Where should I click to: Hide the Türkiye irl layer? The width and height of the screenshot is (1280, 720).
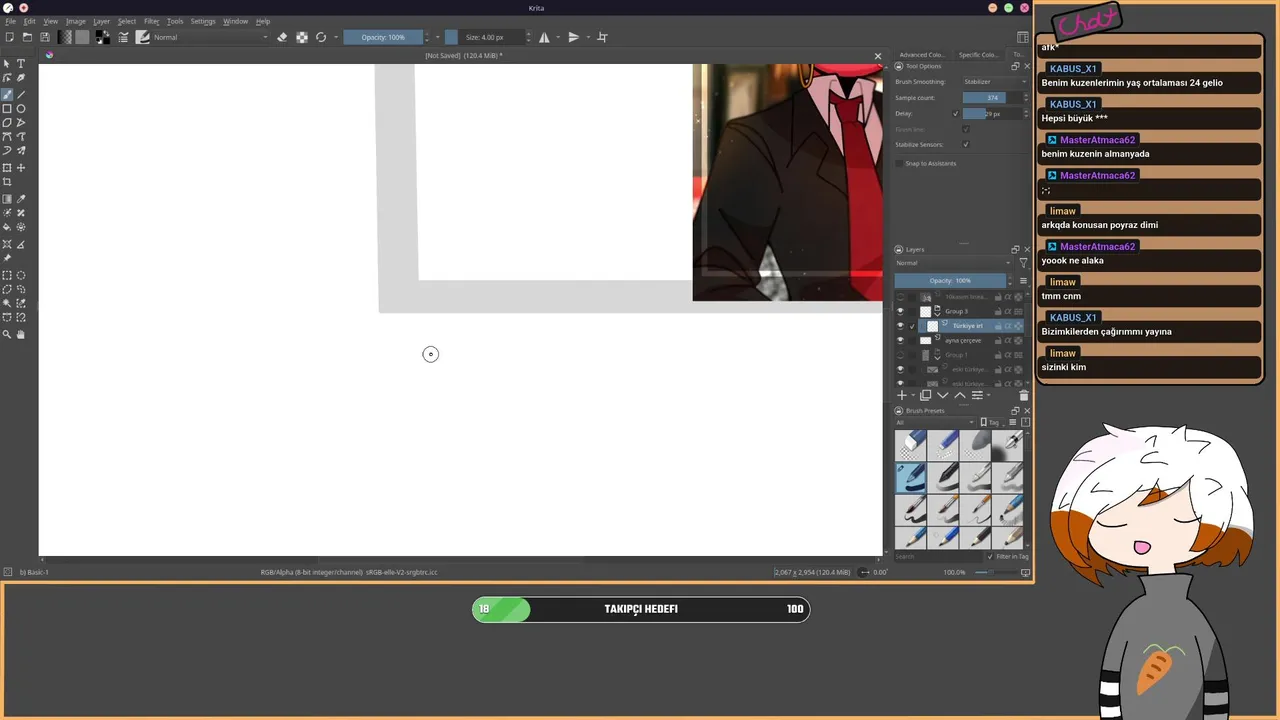click(900, 326)
